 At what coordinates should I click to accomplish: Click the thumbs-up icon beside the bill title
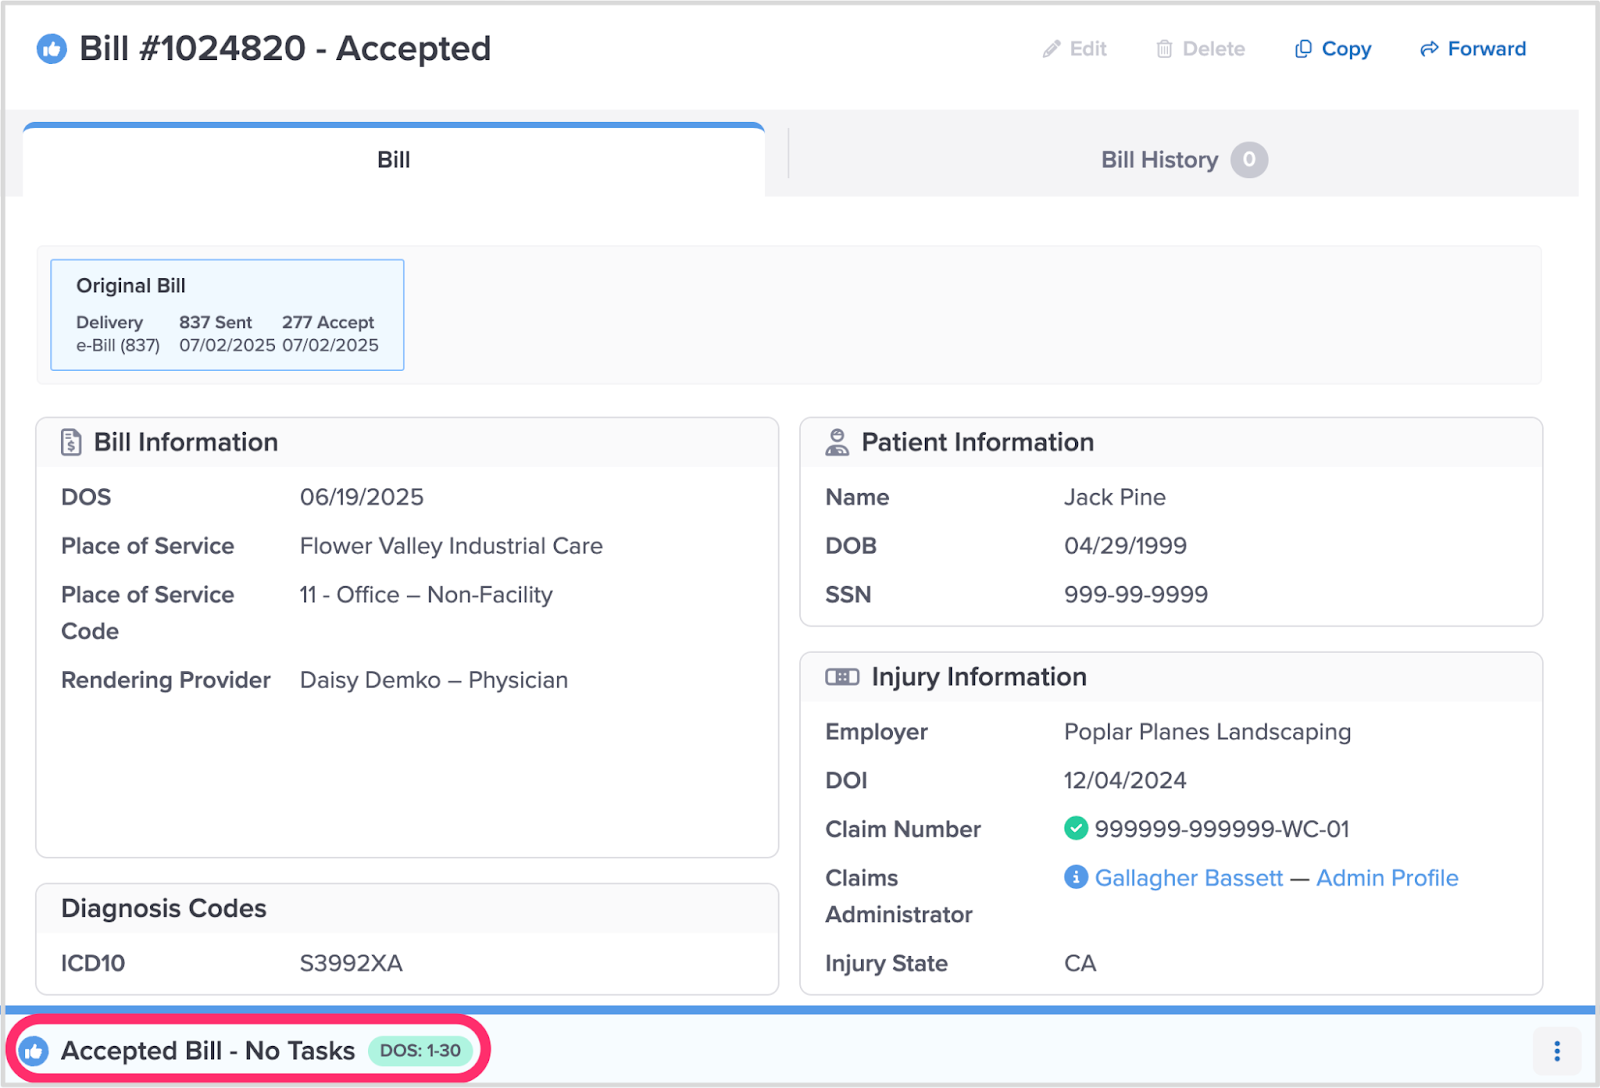(52, 49)
